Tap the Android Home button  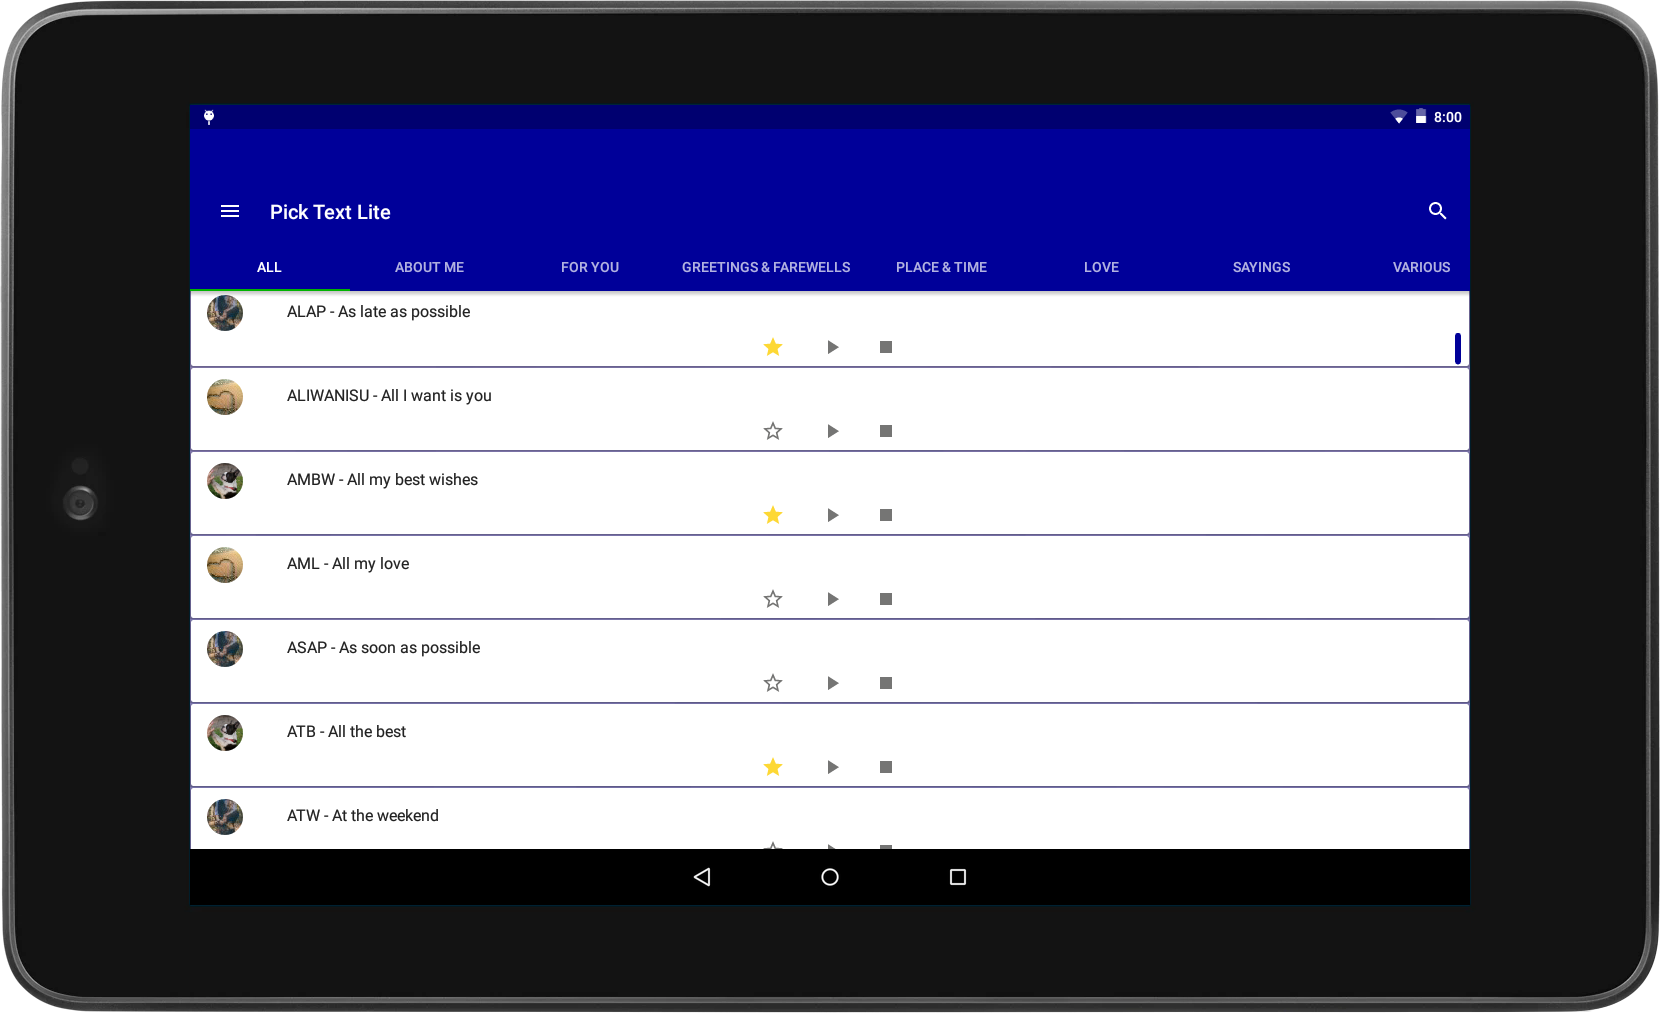[x=830, y=877]
